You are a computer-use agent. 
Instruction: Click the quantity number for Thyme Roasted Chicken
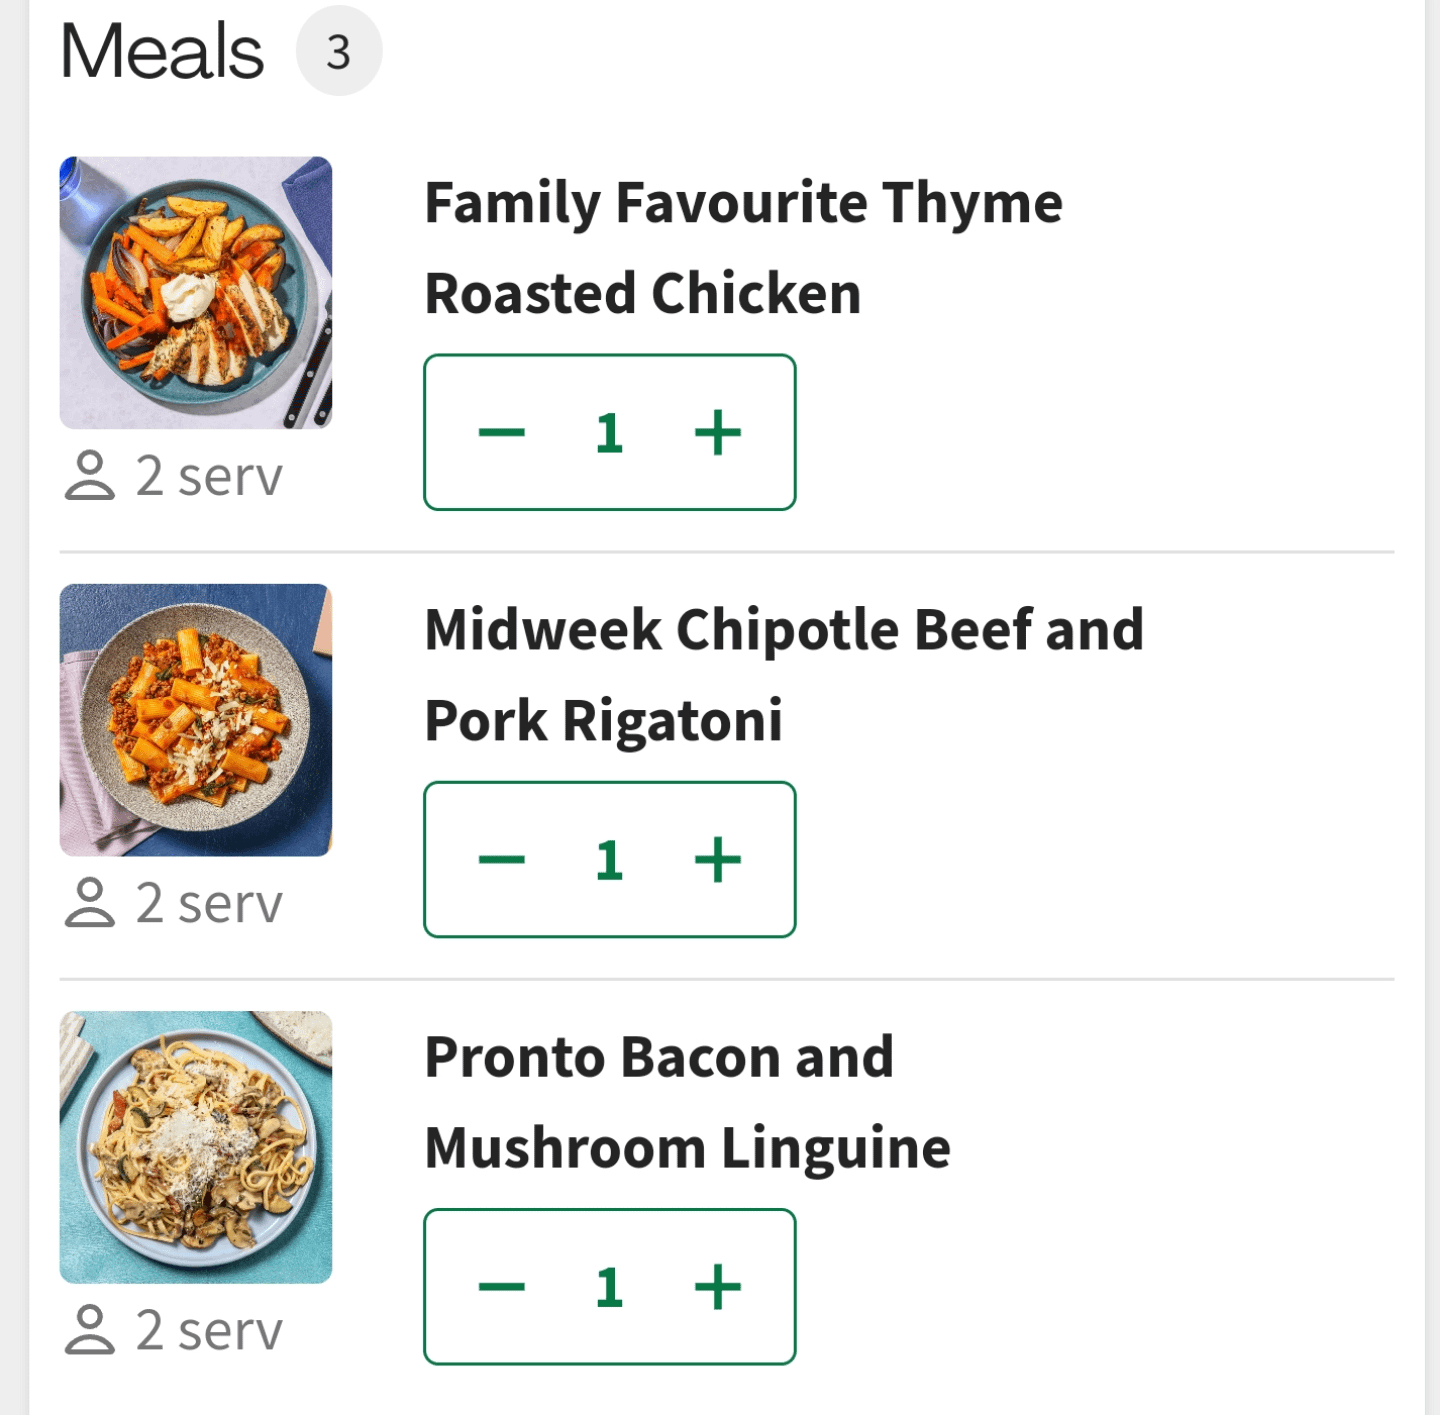point(610,433)
